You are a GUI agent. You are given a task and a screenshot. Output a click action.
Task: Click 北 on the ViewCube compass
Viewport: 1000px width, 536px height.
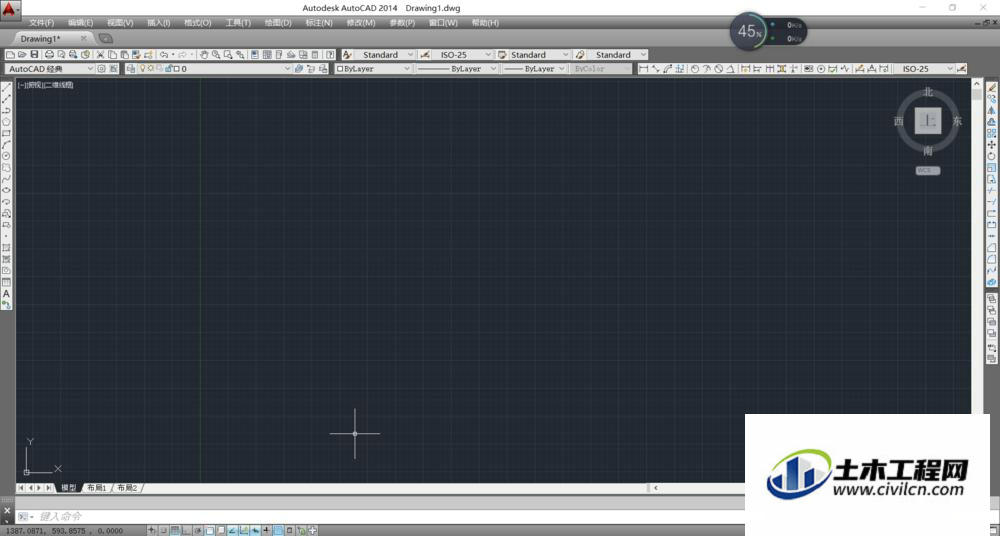[928, 92]
